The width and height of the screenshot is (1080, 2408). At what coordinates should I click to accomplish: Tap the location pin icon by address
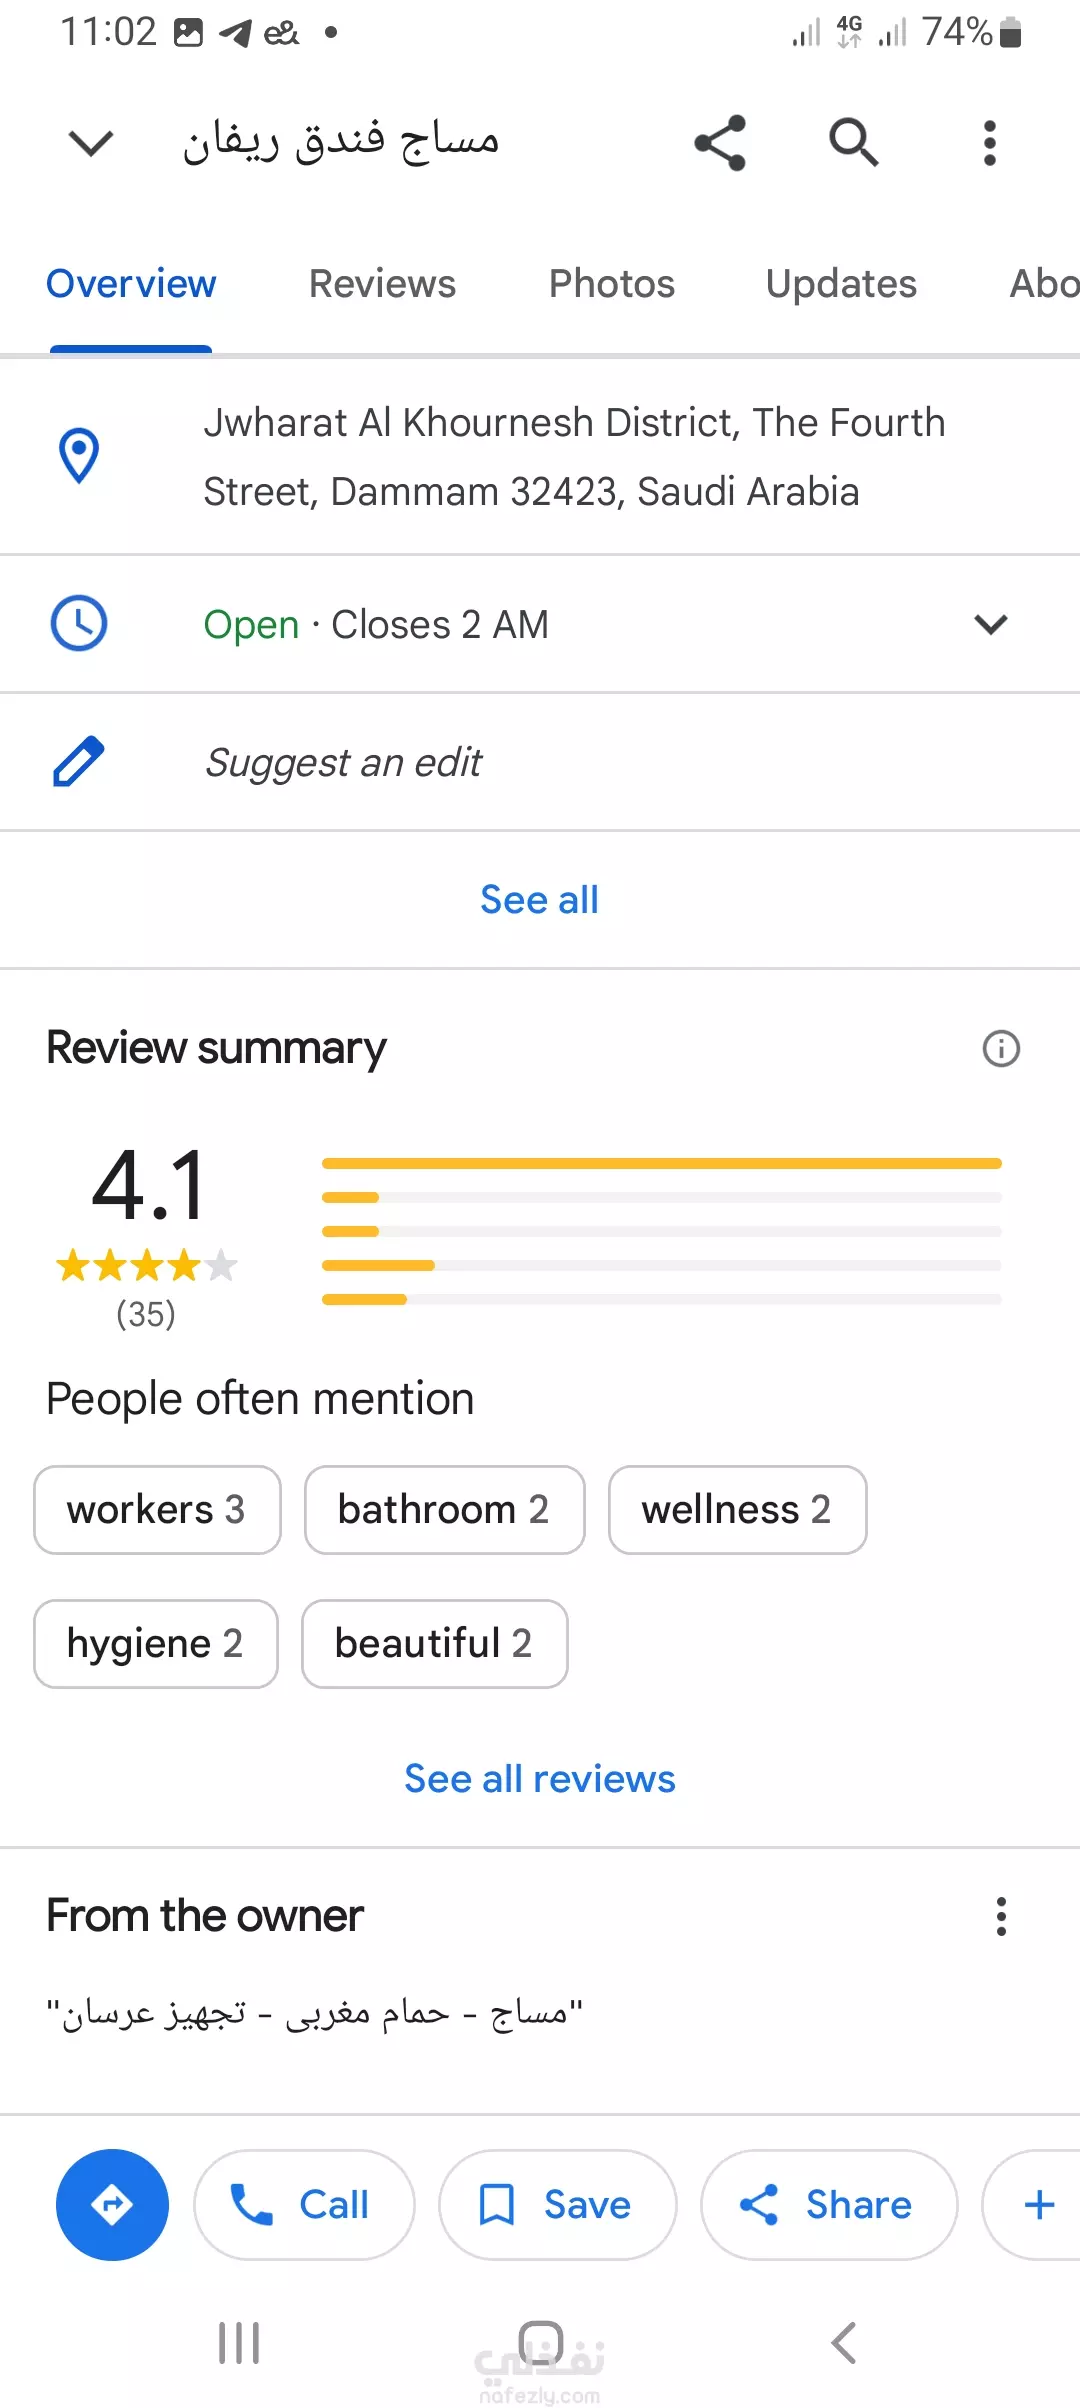[79, 455]
